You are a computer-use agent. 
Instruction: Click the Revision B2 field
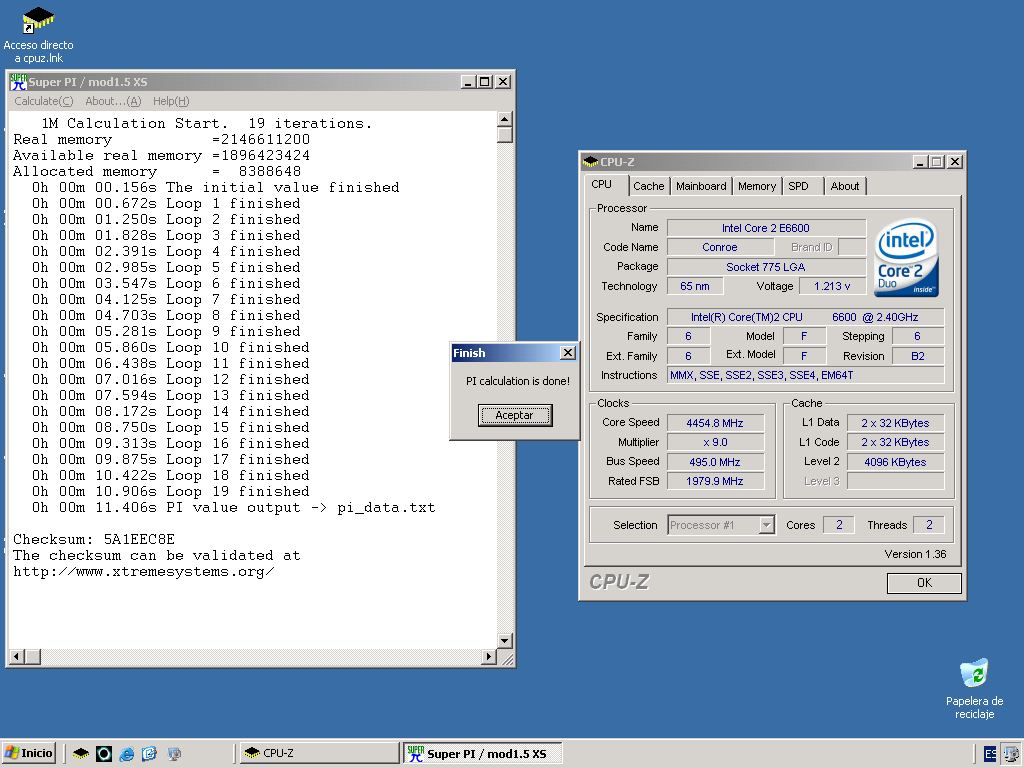918,356
